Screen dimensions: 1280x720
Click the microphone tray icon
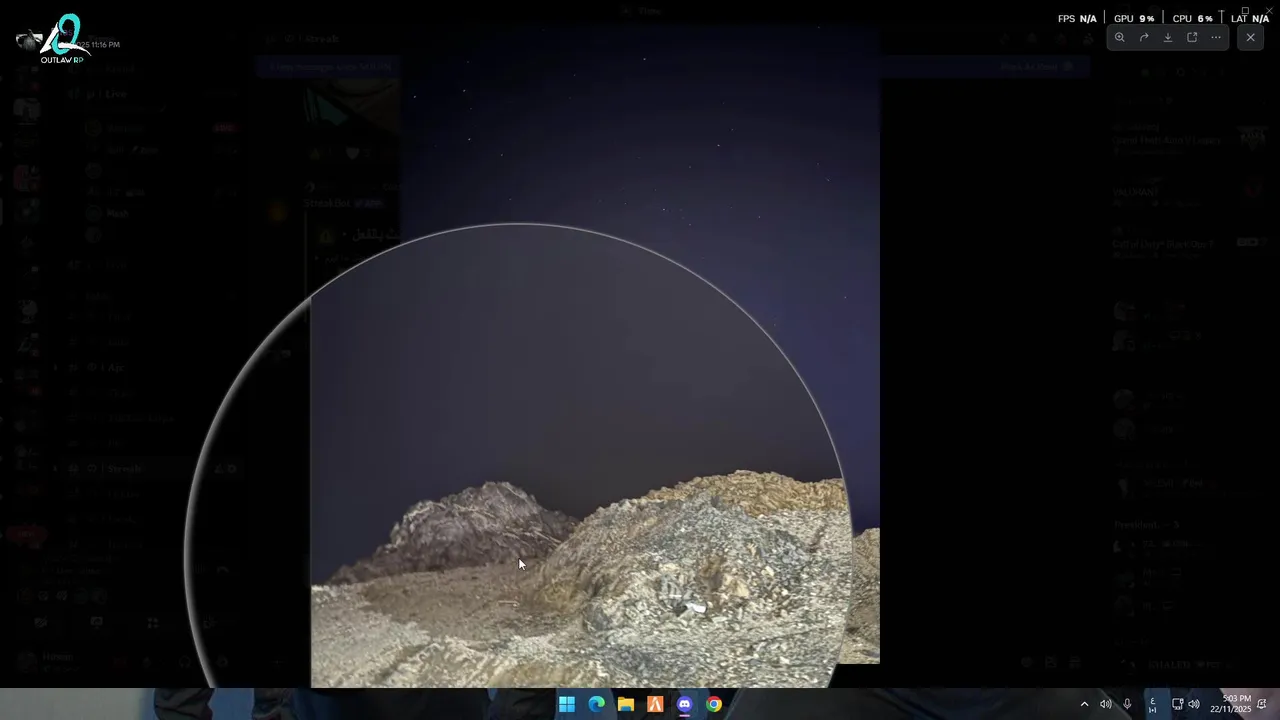1127,704
